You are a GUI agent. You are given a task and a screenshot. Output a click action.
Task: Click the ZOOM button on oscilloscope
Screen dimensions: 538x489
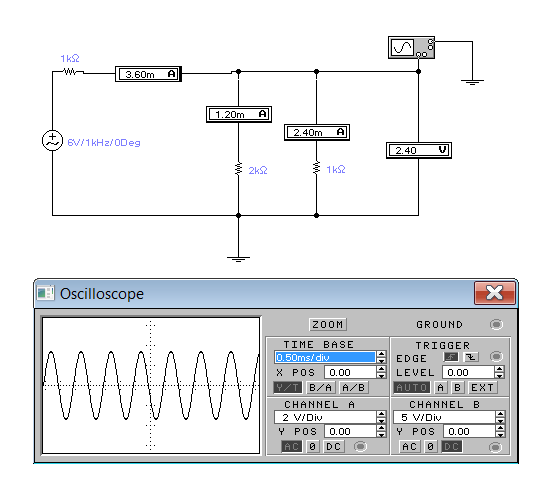pos(328,324)
